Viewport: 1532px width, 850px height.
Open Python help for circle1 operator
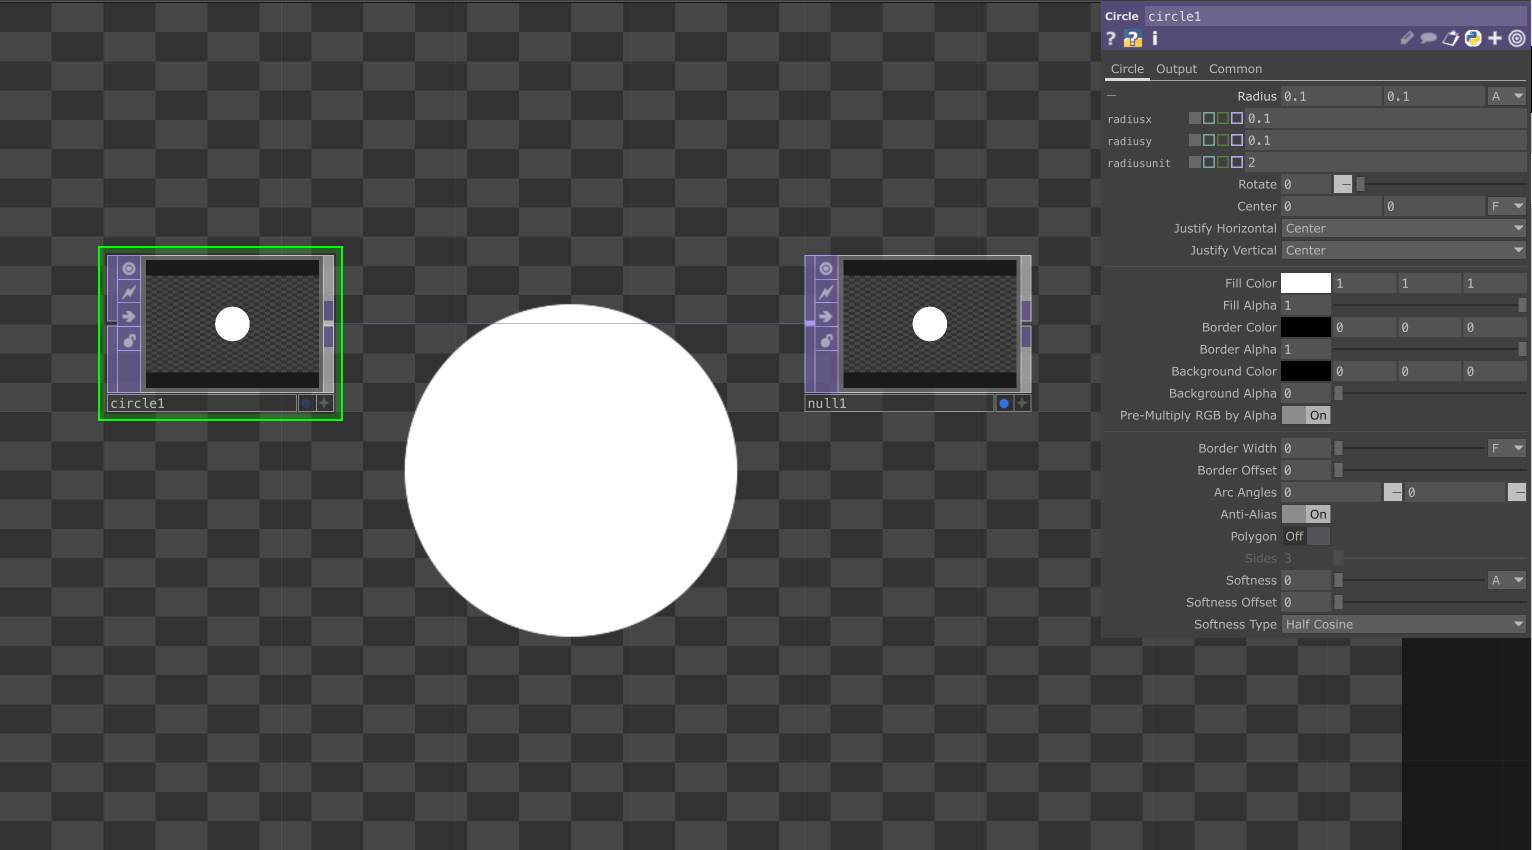pyautogui.click(x=1132, y=38)
